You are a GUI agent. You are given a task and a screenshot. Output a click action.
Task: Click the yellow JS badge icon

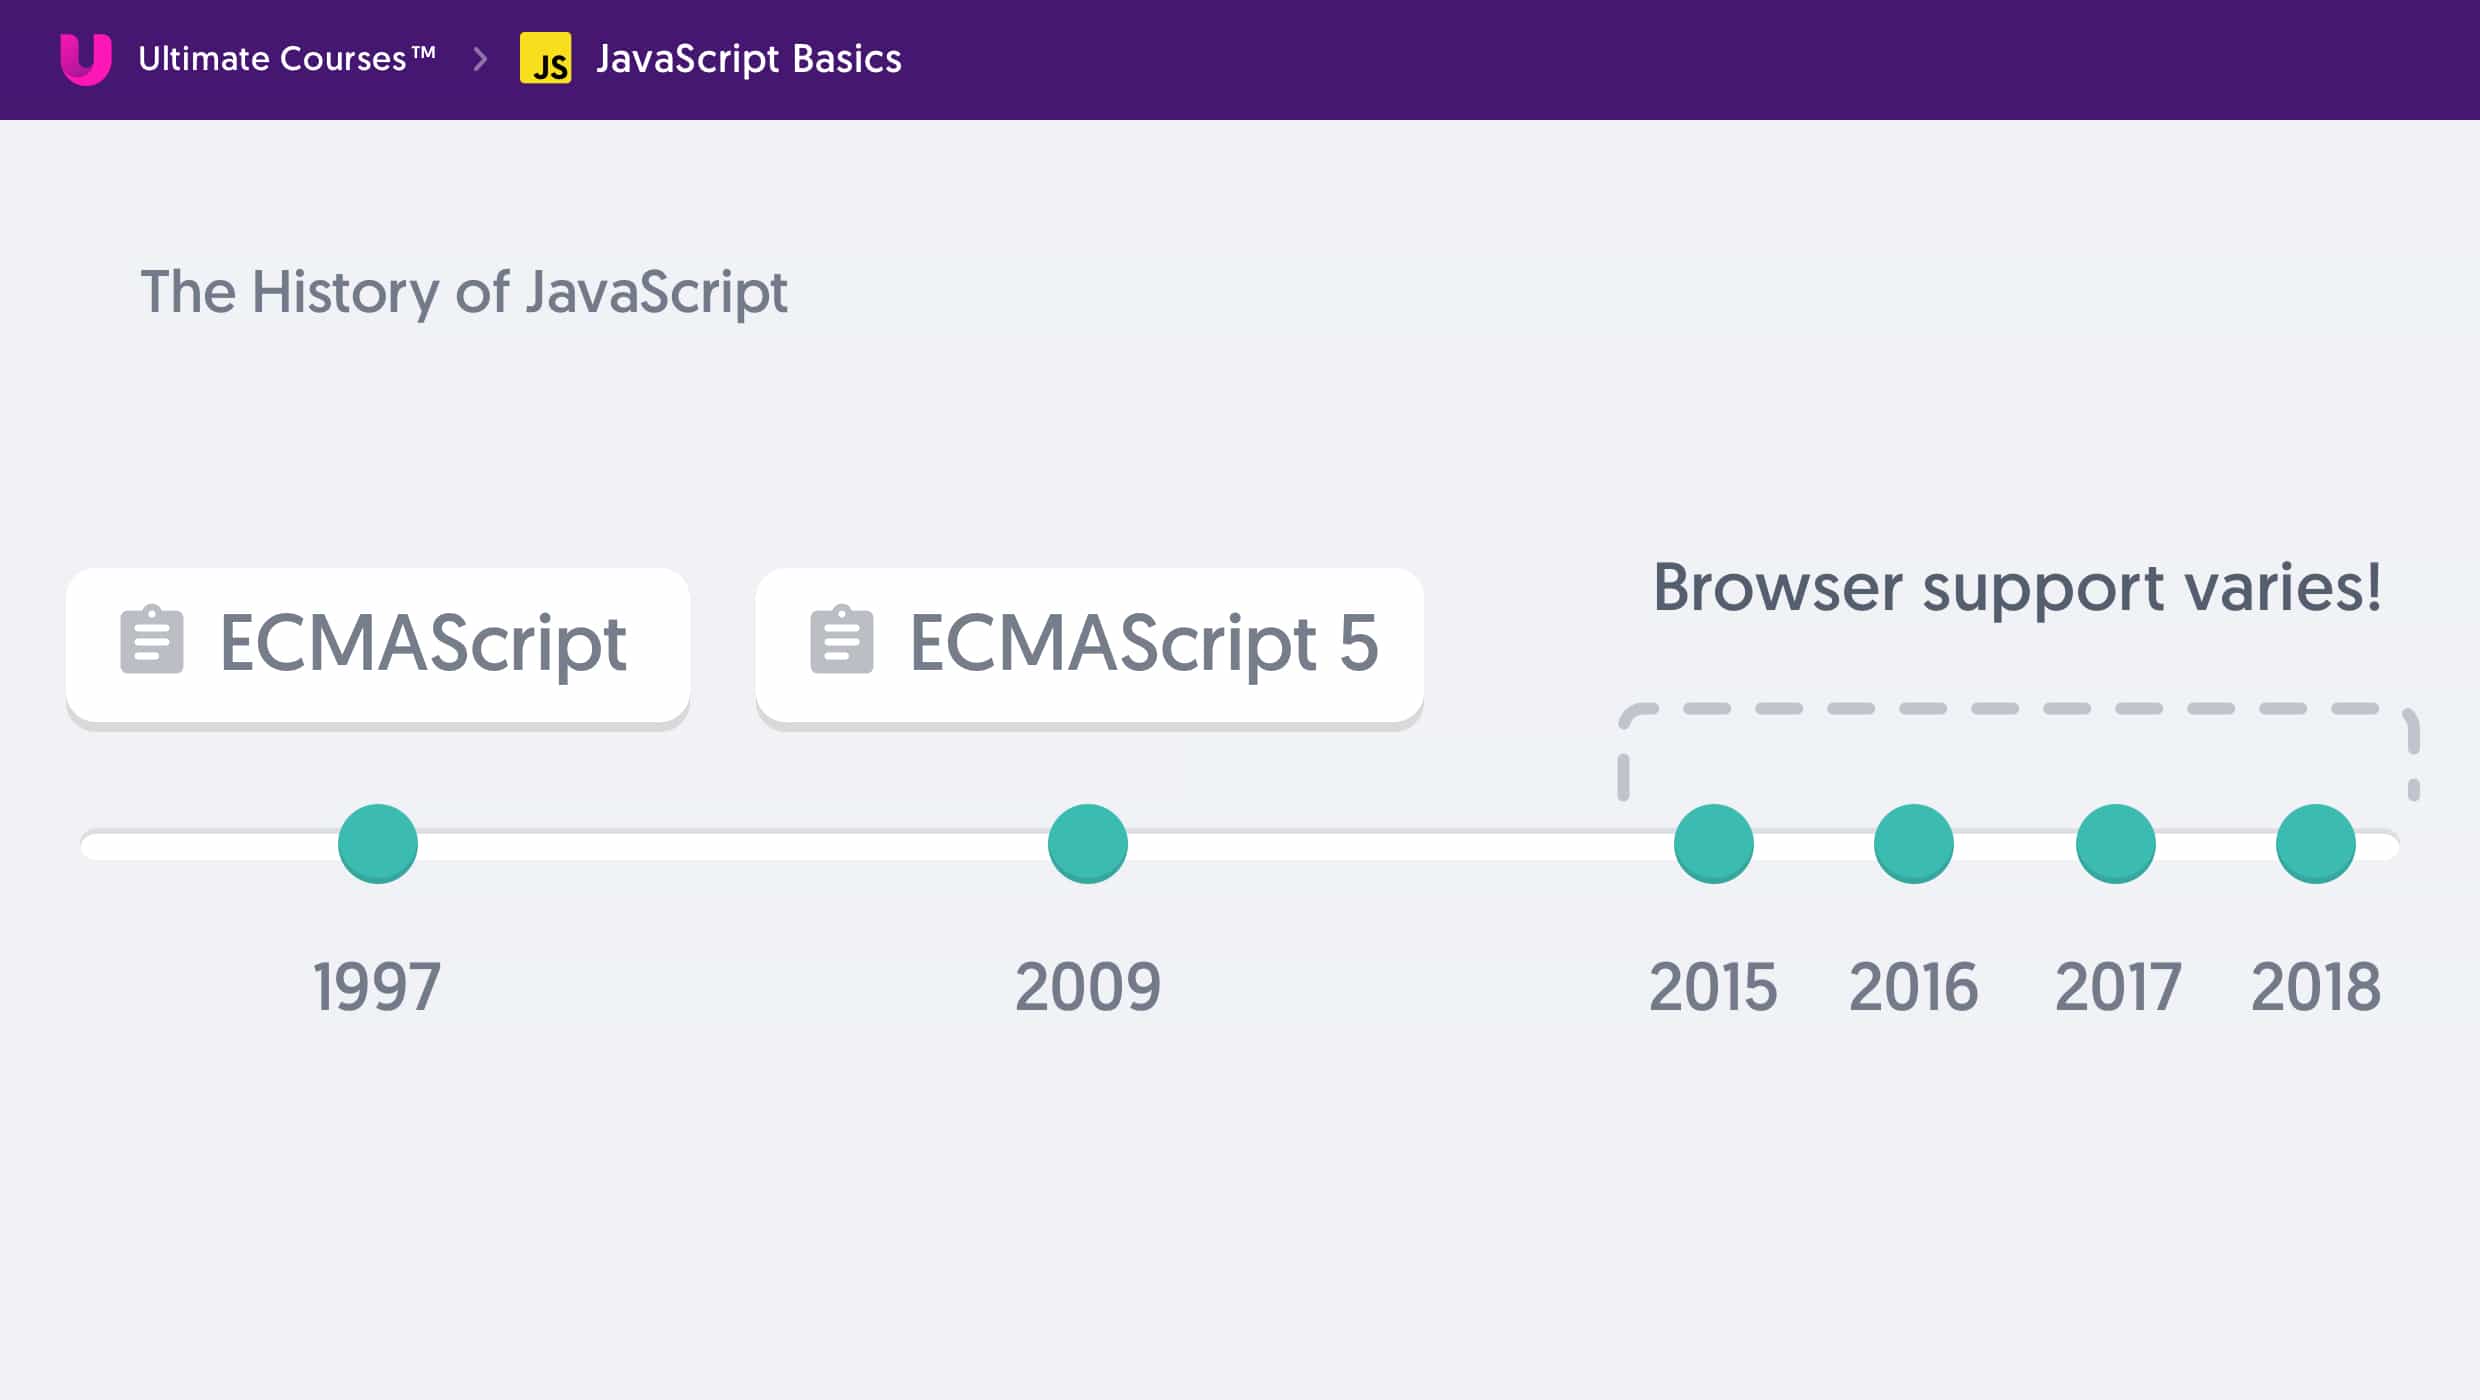(545, 59)
